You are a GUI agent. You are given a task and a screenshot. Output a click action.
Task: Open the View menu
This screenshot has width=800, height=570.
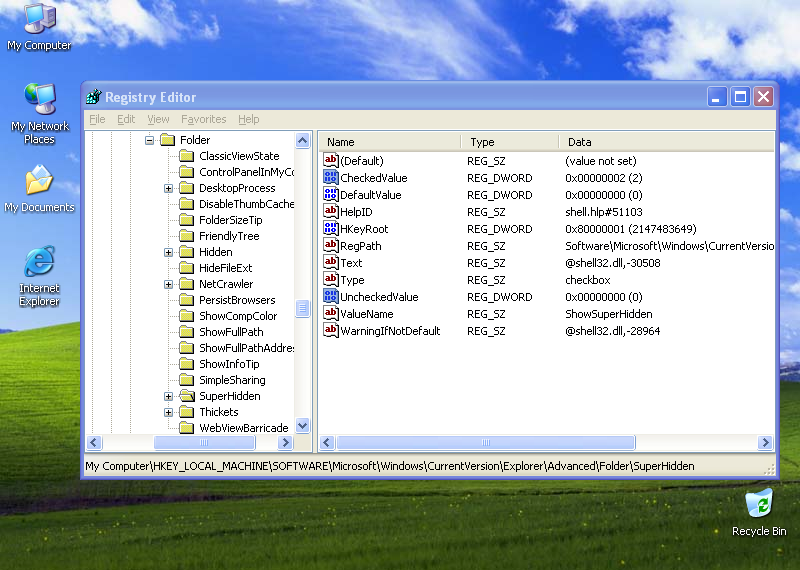[158, 119]
